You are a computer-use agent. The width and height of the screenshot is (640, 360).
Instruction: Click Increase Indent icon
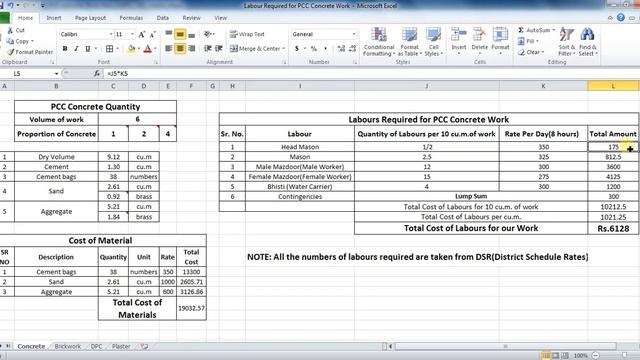point(219,49)
